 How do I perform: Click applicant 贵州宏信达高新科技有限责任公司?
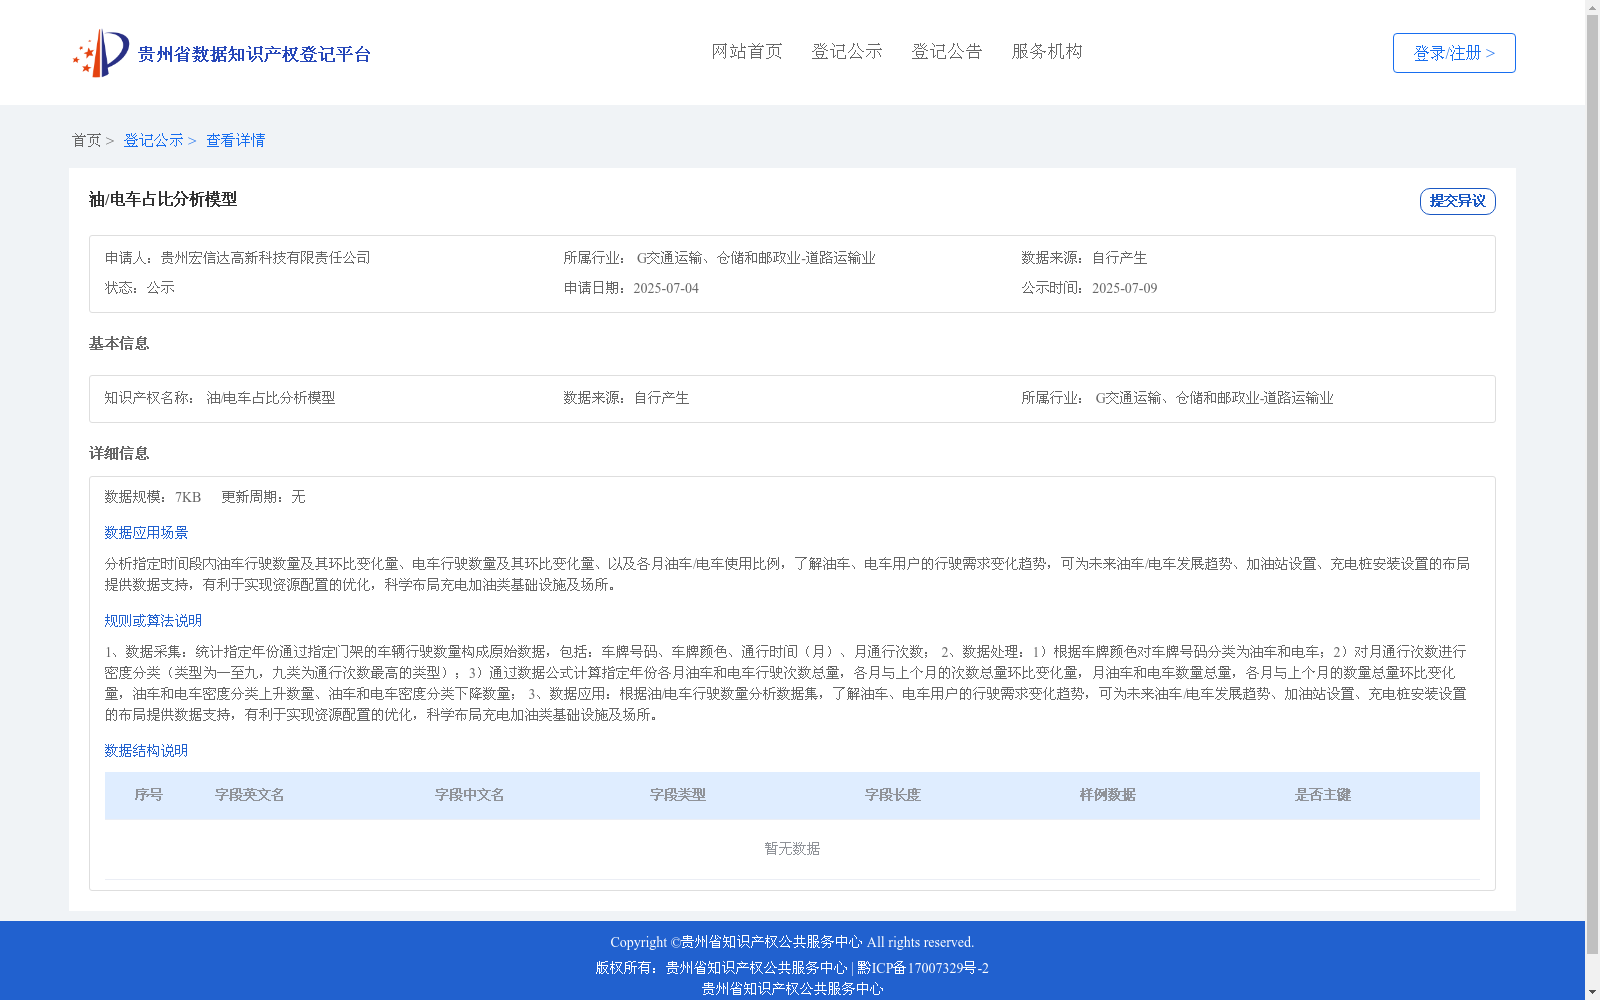click(265, 258)
